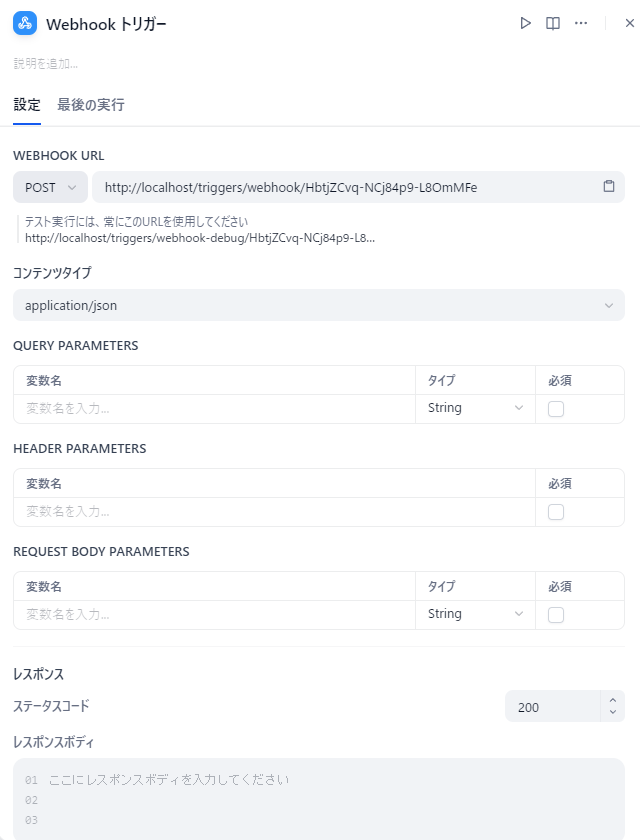Open the help documentation book icon
The width and height of the screenshot is (640, 840).
click(553, 23)
